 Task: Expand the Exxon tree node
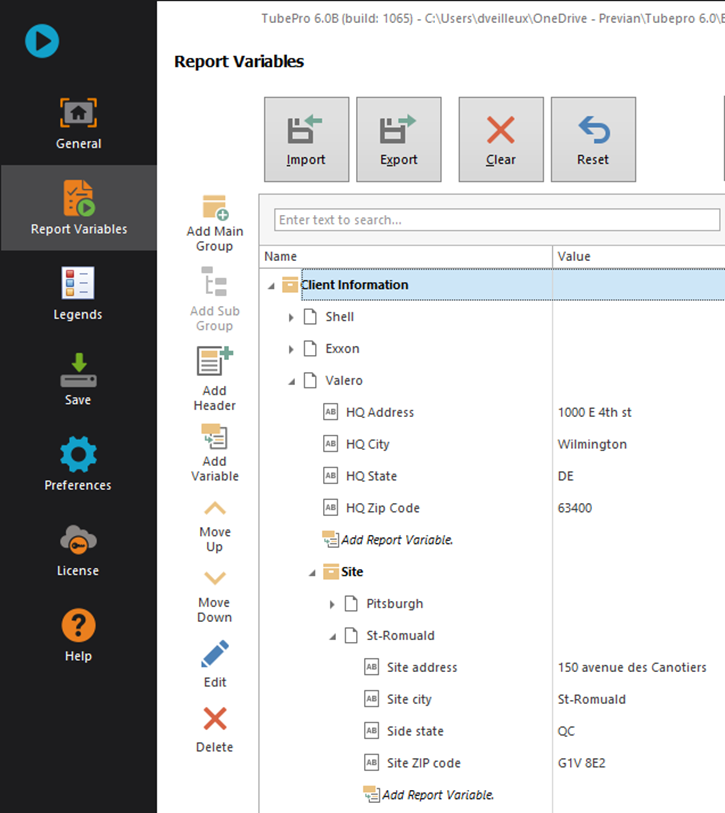[x=291, y=349]
